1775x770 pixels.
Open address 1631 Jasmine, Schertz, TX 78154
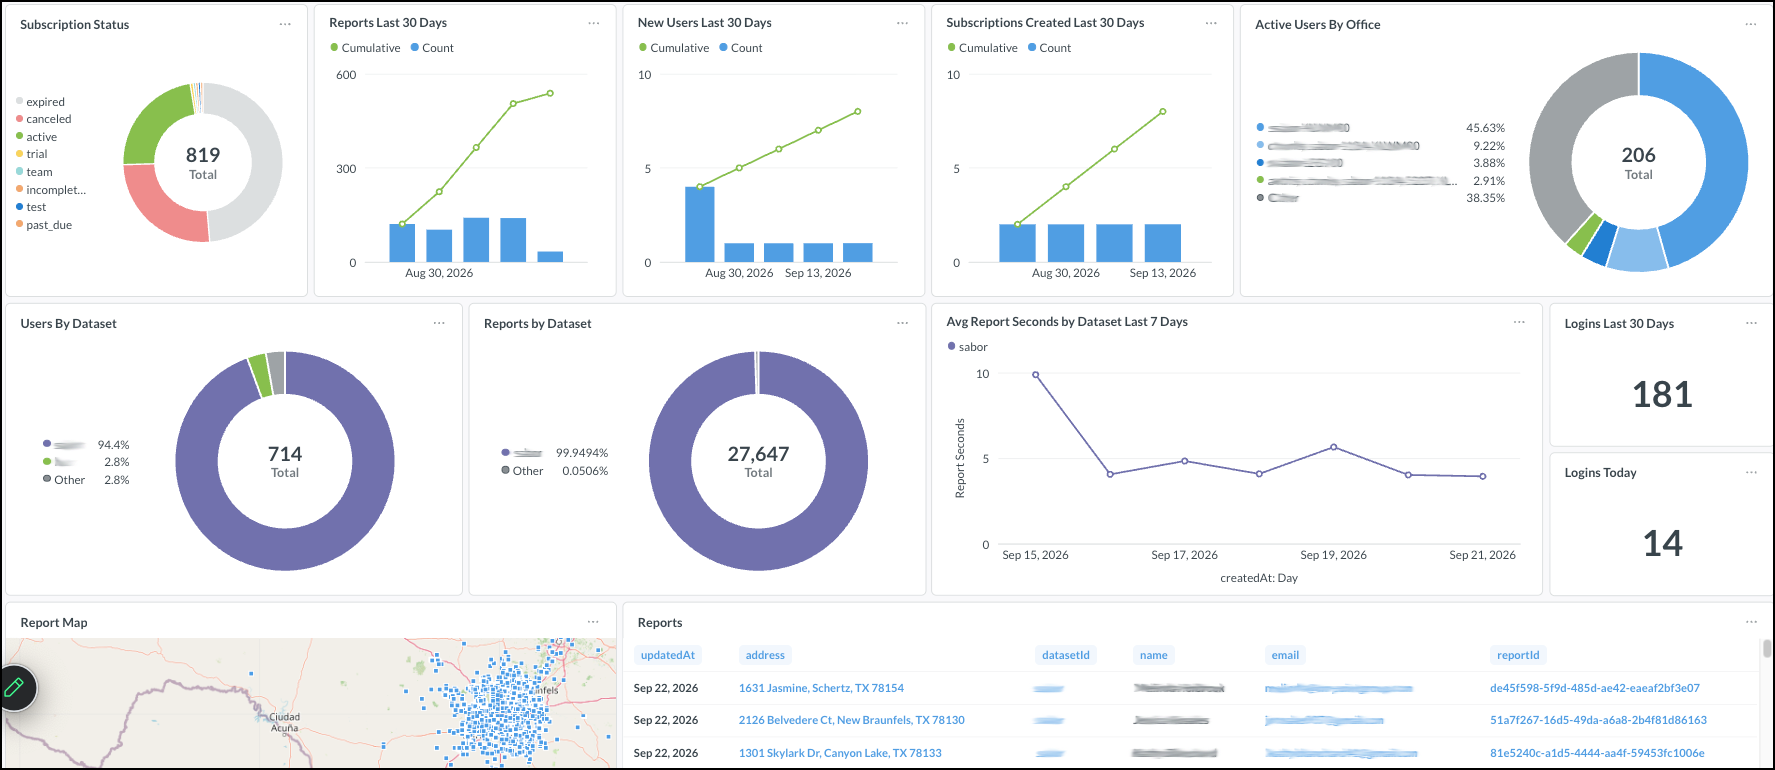click(x=821, y=688)
